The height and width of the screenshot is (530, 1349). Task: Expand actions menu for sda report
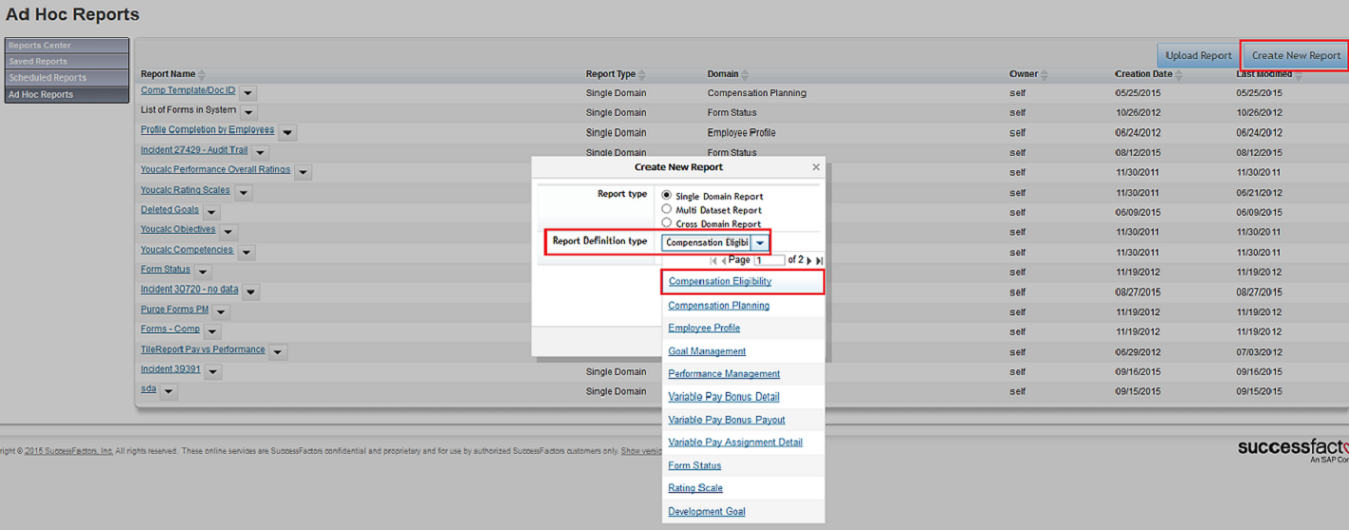pos(169,391)
